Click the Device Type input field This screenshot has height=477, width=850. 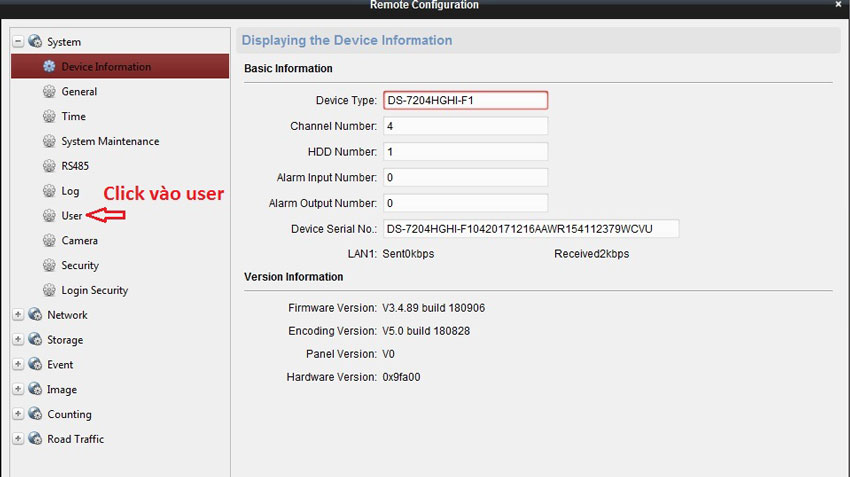(x=465, y=100)
